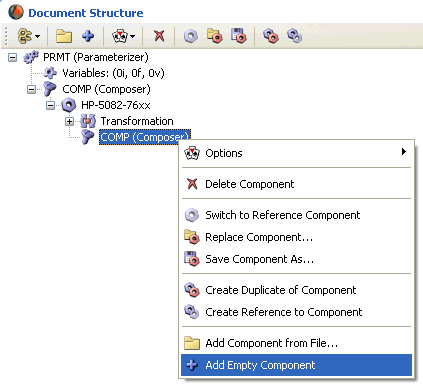Image resolution: width=423 pixels, height=385 pixels.
Task: Click the funnel icon of nested COMP
Action: click(88, 137)
